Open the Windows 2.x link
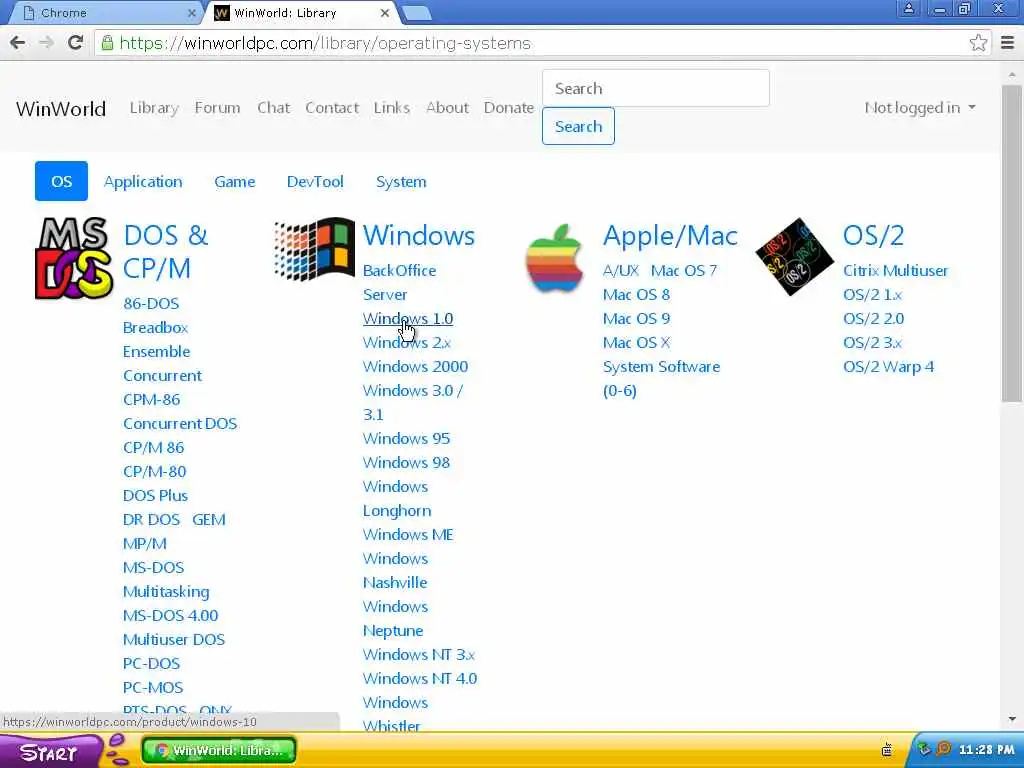 click(406, 343)
